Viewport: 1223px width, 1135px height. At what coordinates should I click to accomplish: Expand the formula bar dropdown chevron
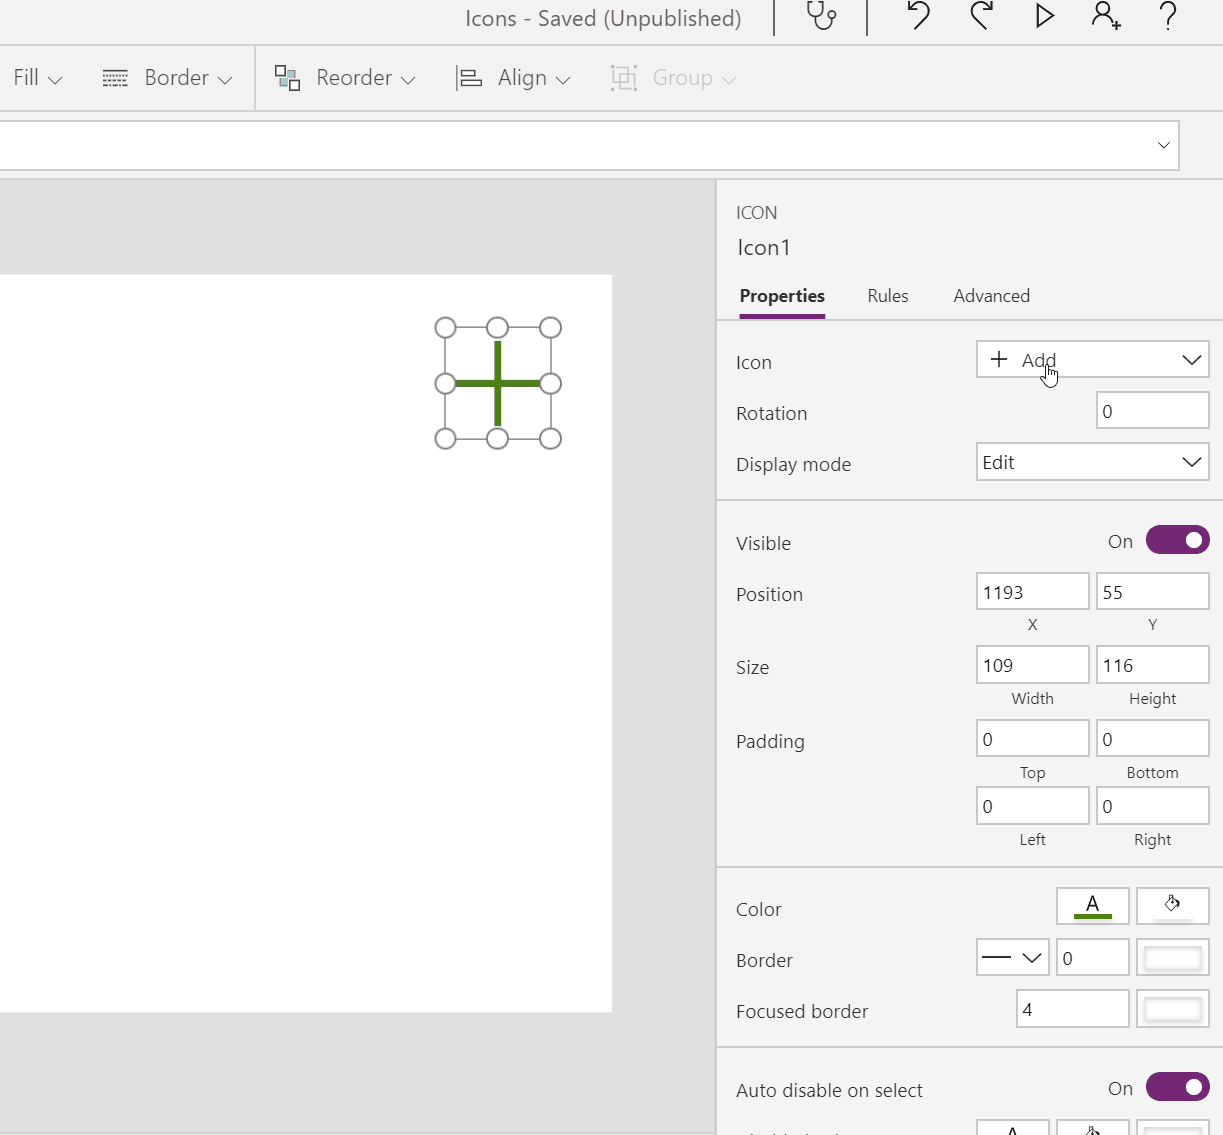[1163, 145]
